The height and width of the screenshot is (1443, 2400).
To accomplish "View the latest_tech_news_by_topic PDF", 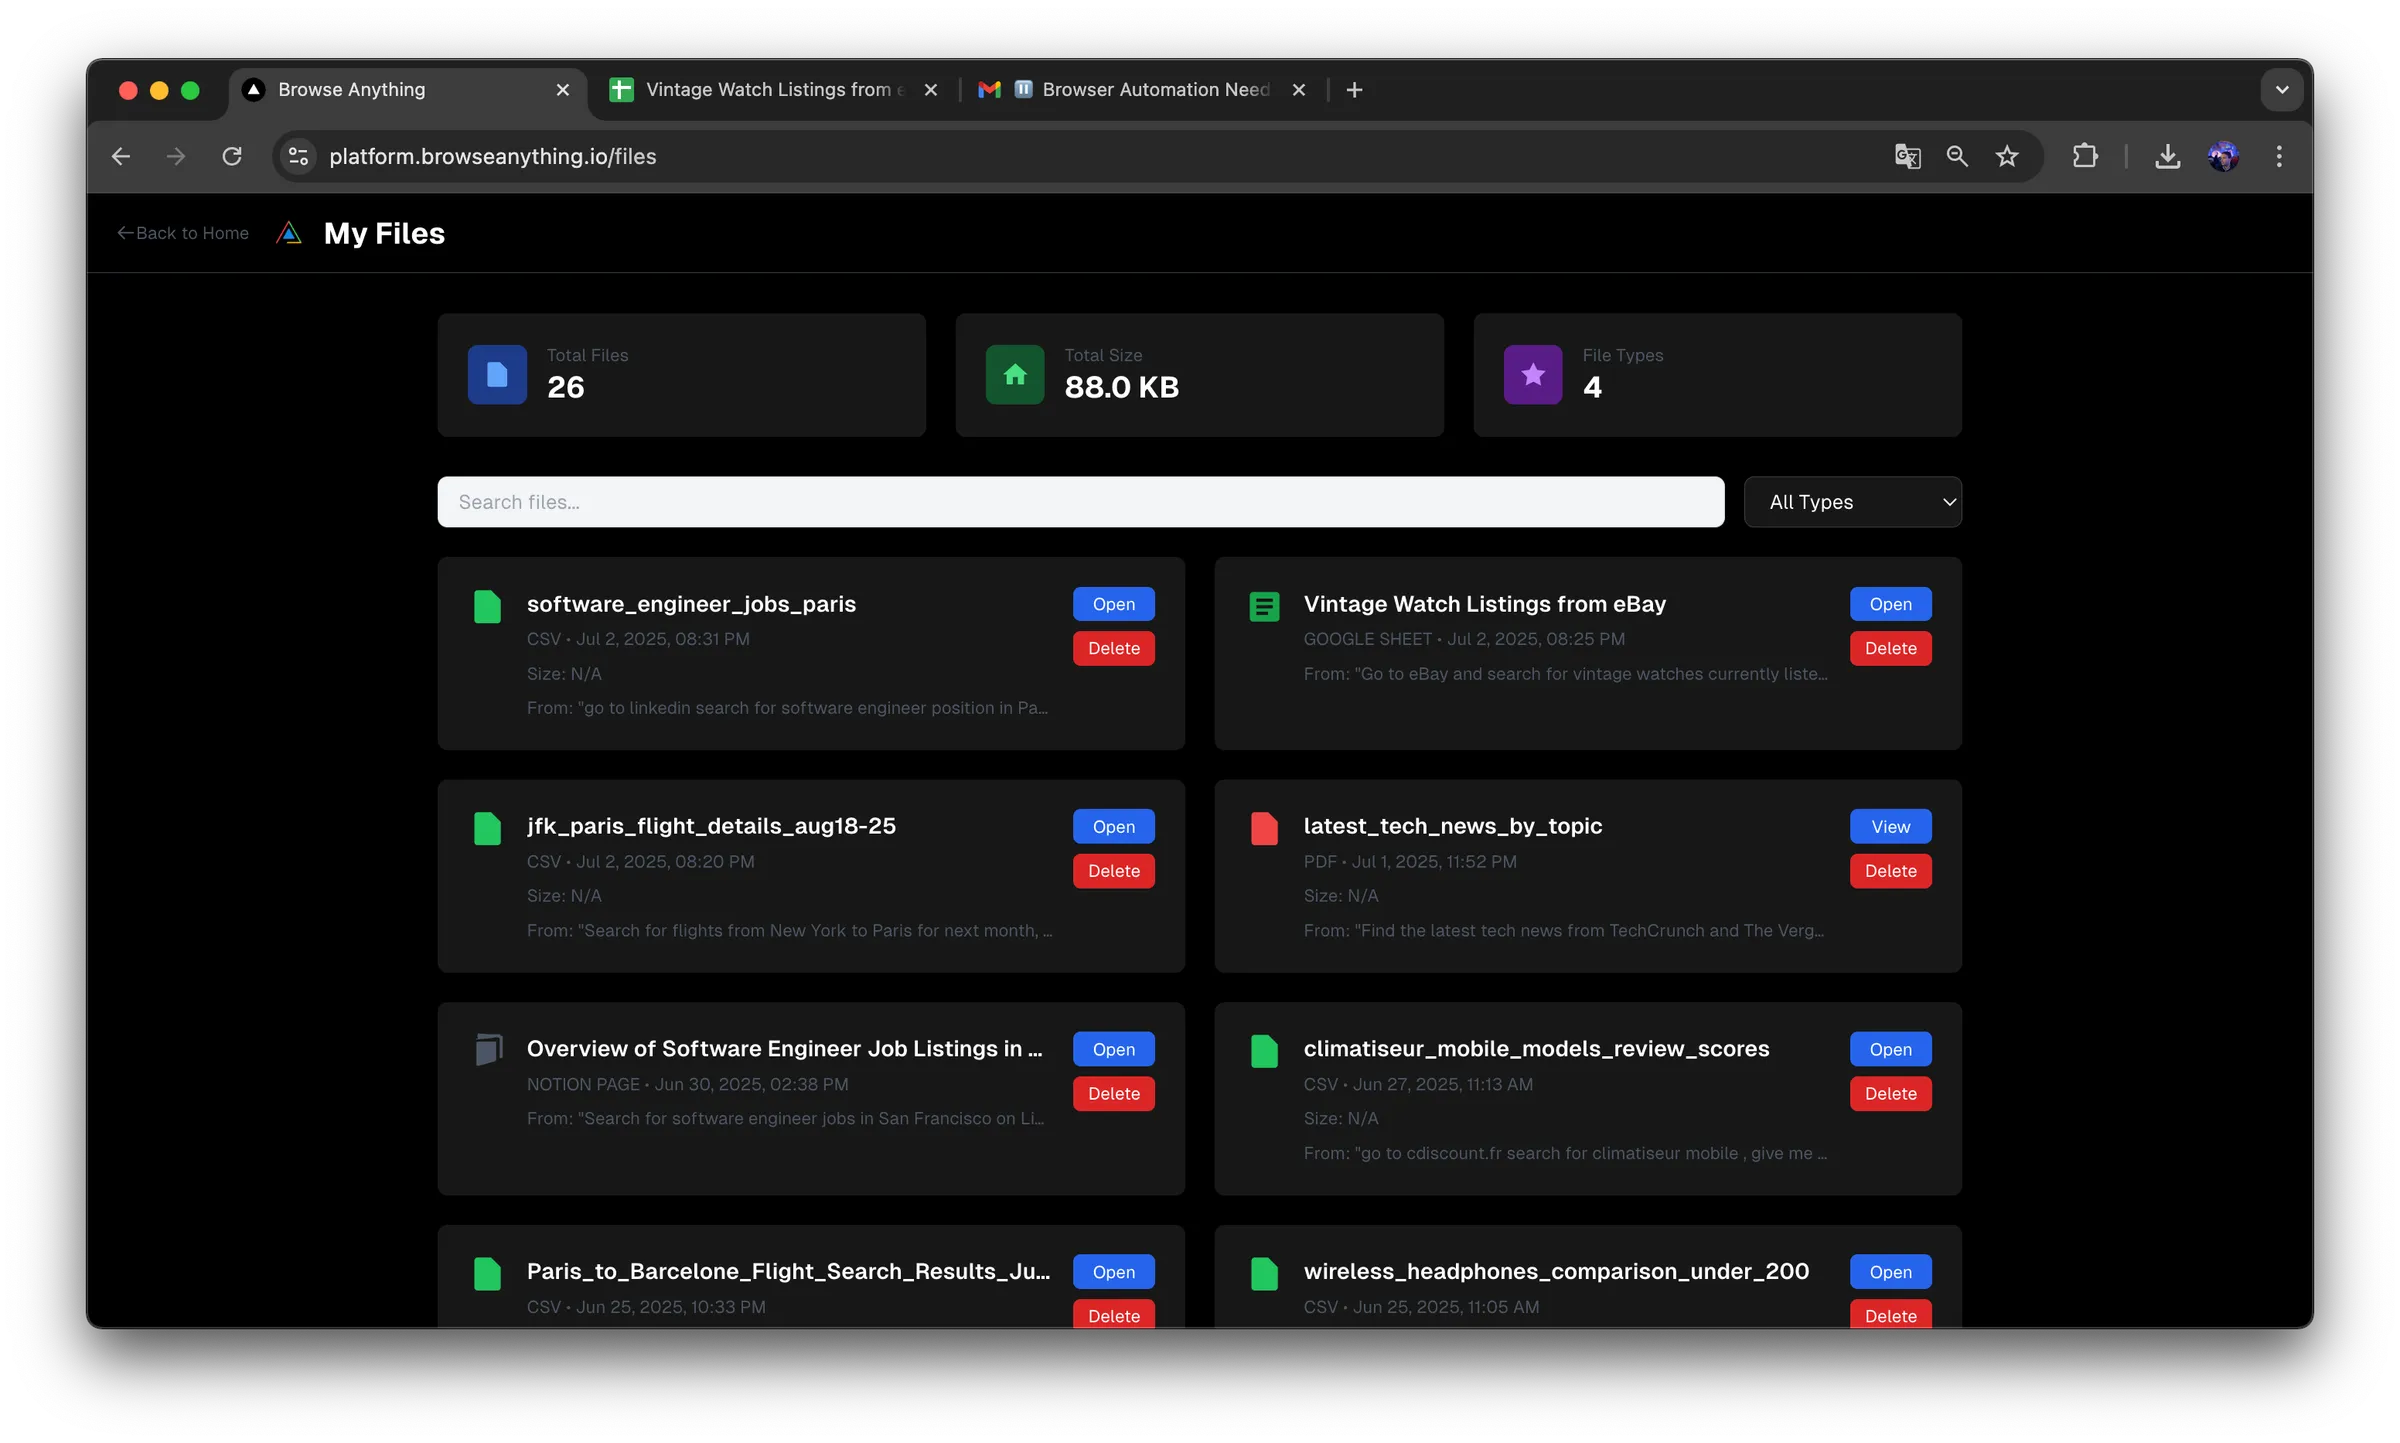I will (1890, 827).
